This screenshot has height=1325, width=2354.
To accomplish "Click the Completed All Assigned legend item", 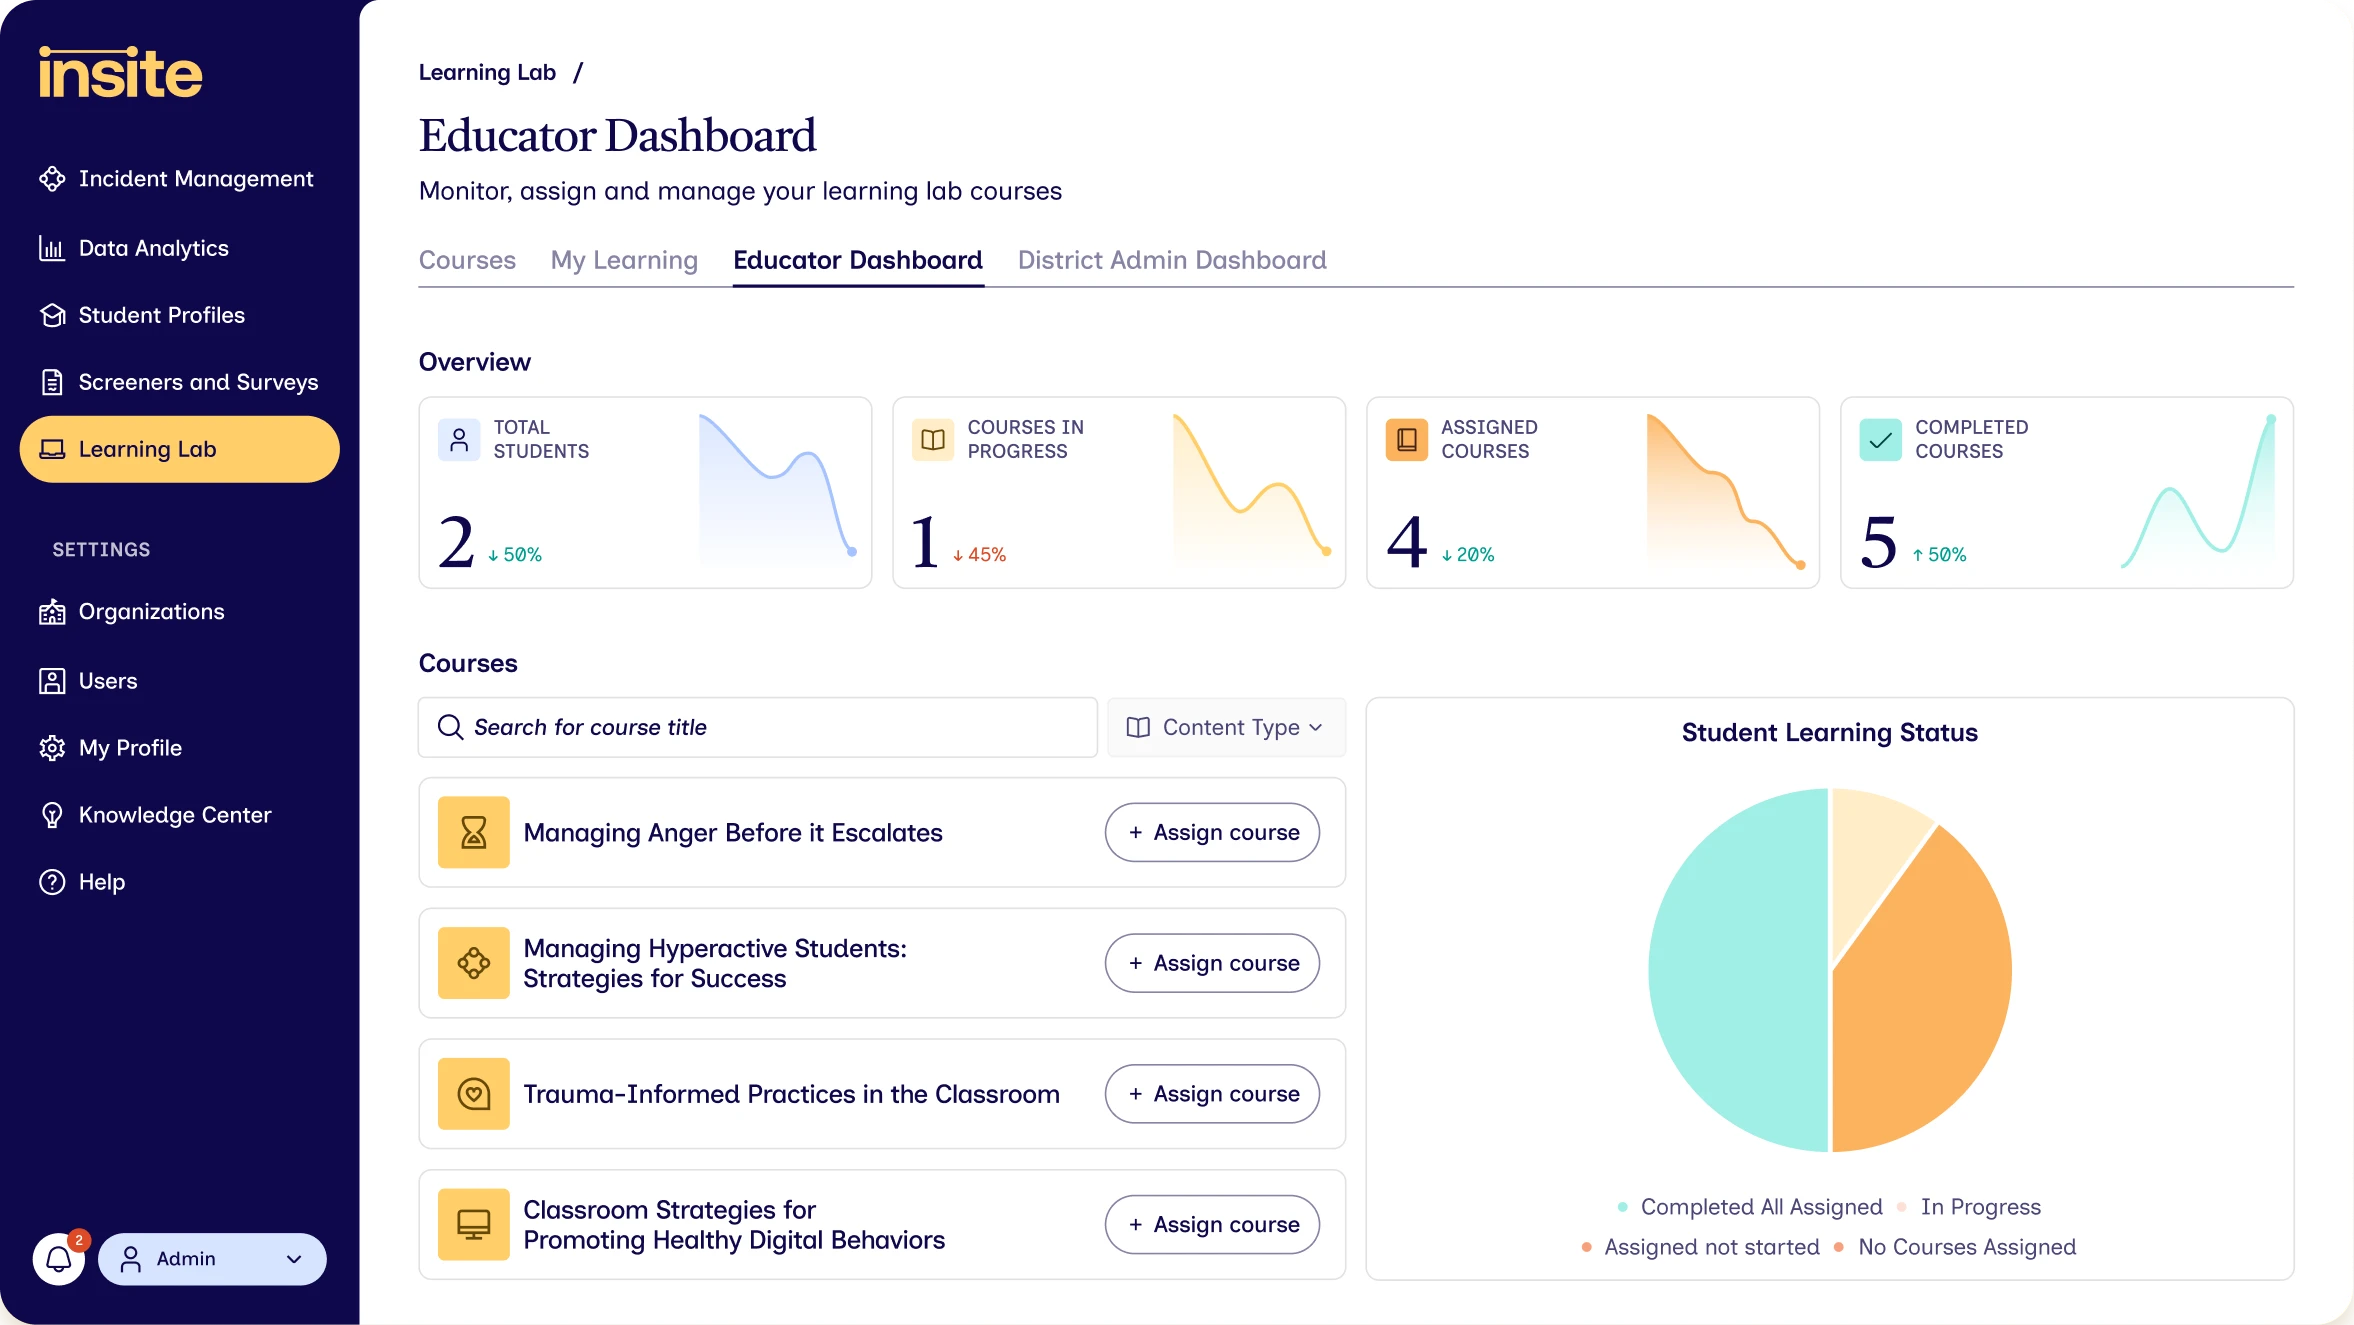I will (x=1750, y=1207).
